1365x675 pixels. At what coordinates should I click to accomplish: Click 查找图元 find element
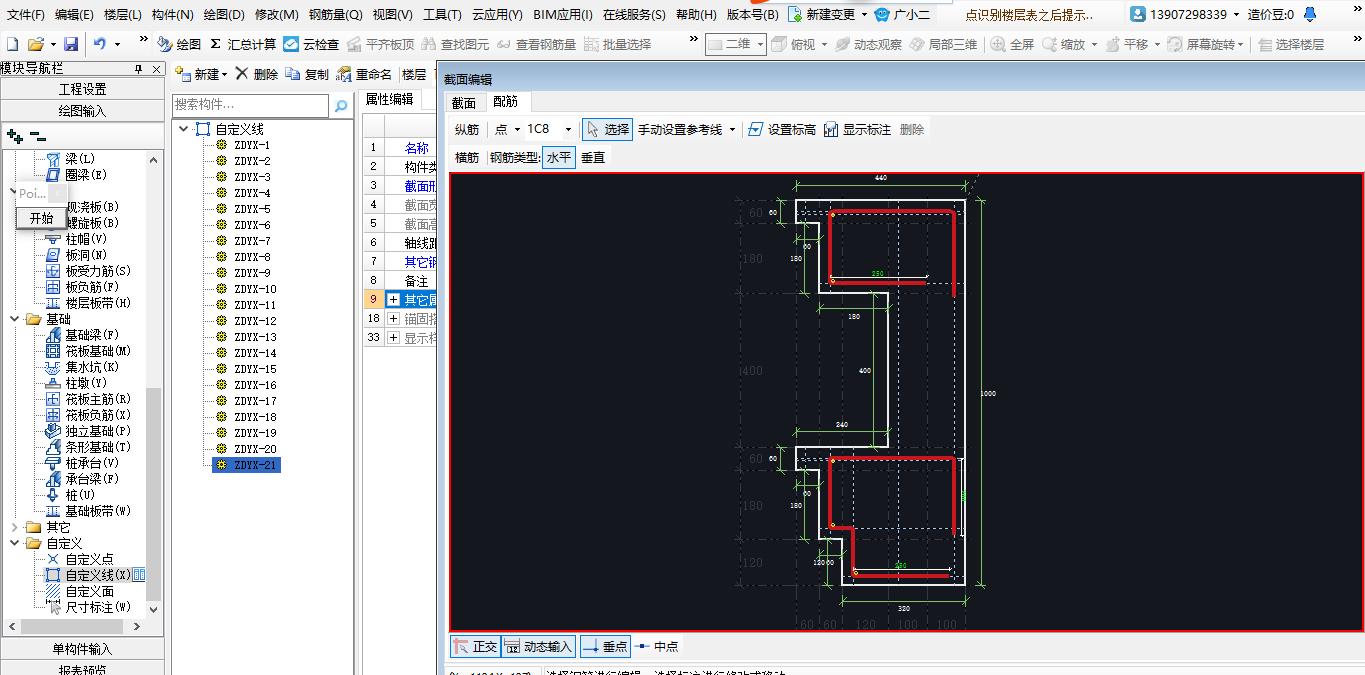pos(455,44)
